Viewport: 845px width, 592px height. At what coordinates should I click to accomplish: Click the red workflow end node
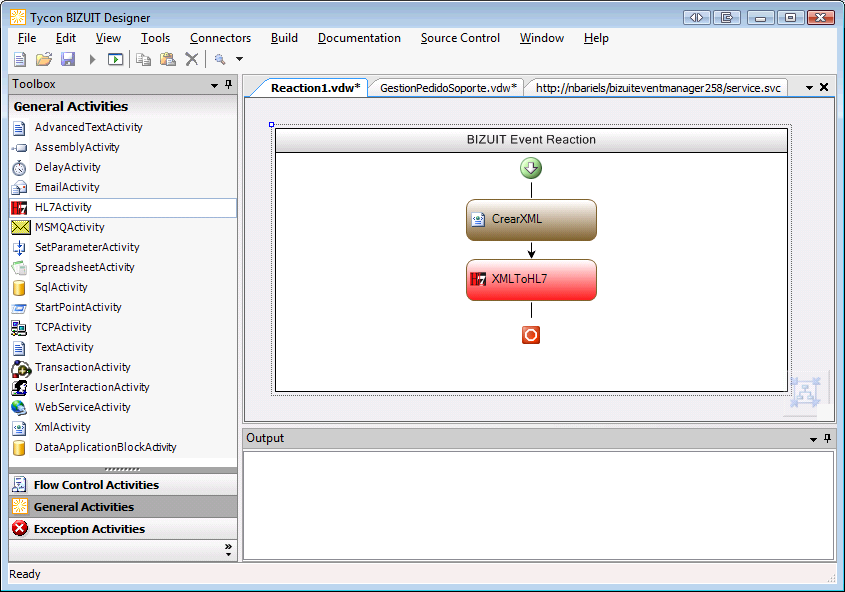point(531,335)
